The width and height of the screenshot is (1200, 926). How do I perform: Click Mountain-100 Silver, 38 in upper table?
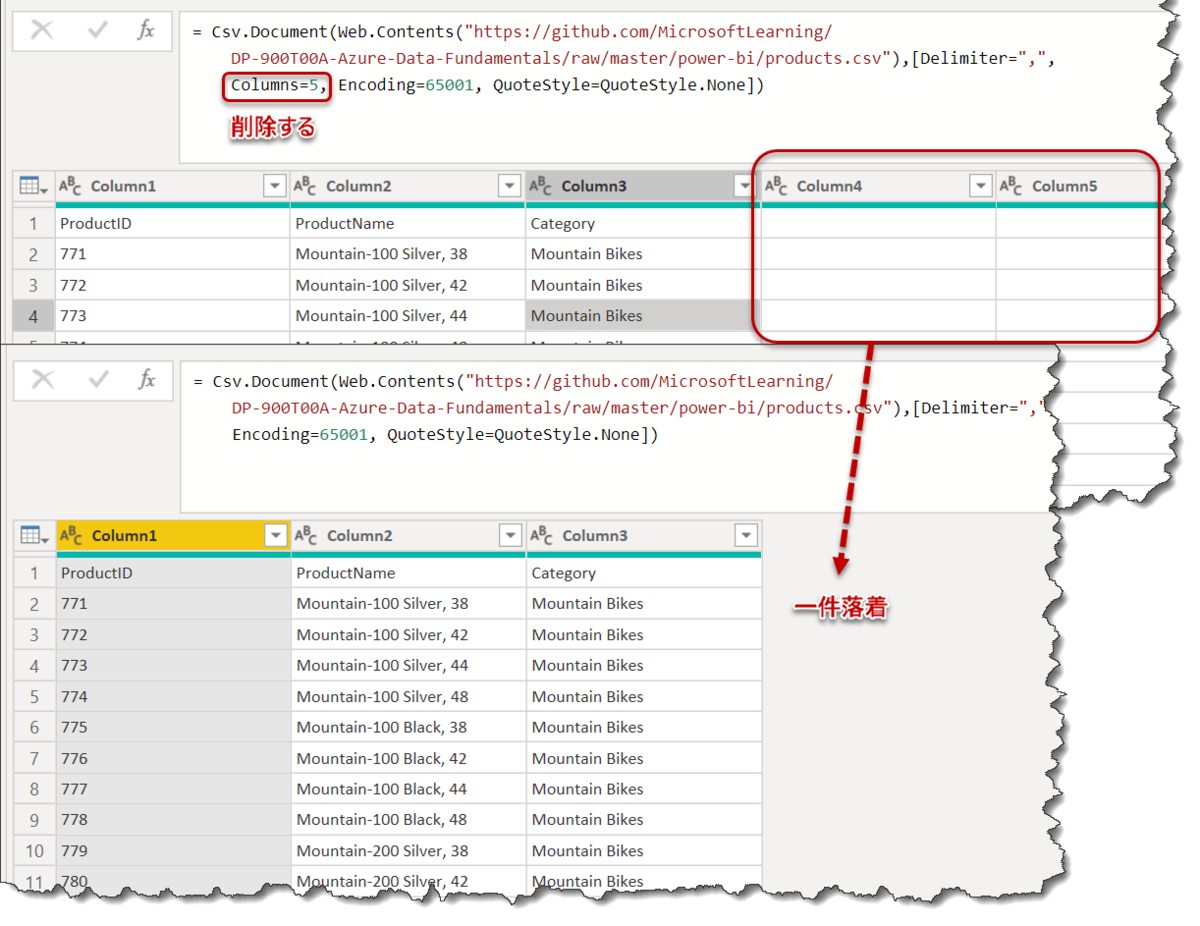(x=408, y=254)
